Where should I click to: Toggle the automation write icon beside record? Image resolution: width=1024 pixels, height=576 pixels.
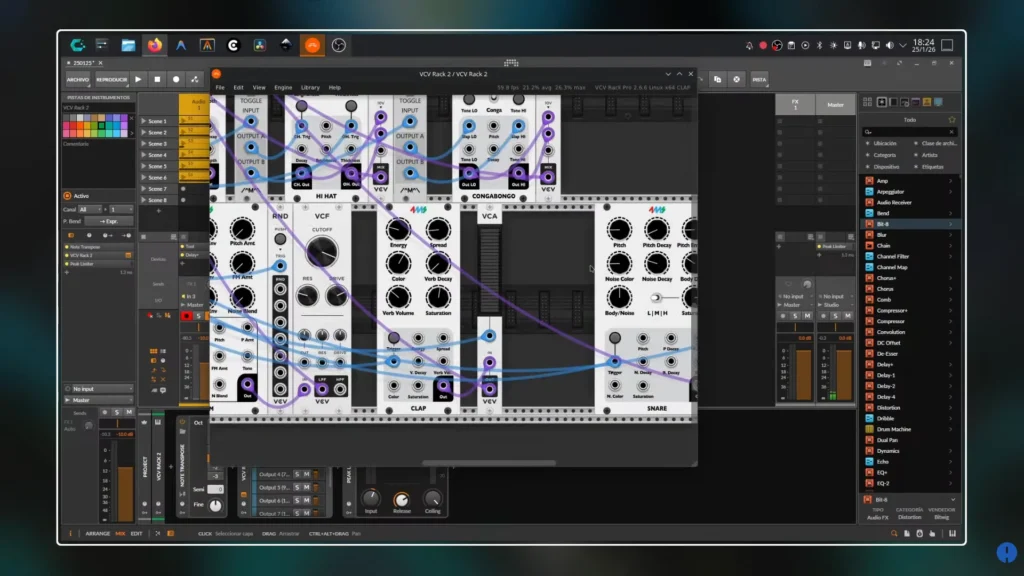[195, 80]
